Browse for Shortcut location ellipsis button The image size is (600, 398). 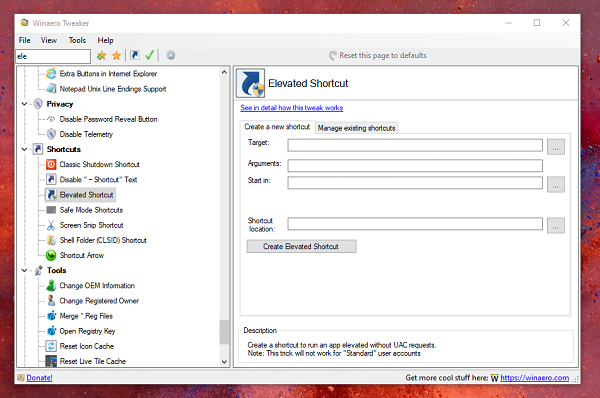pyautogui.click(x=556, y=226)
